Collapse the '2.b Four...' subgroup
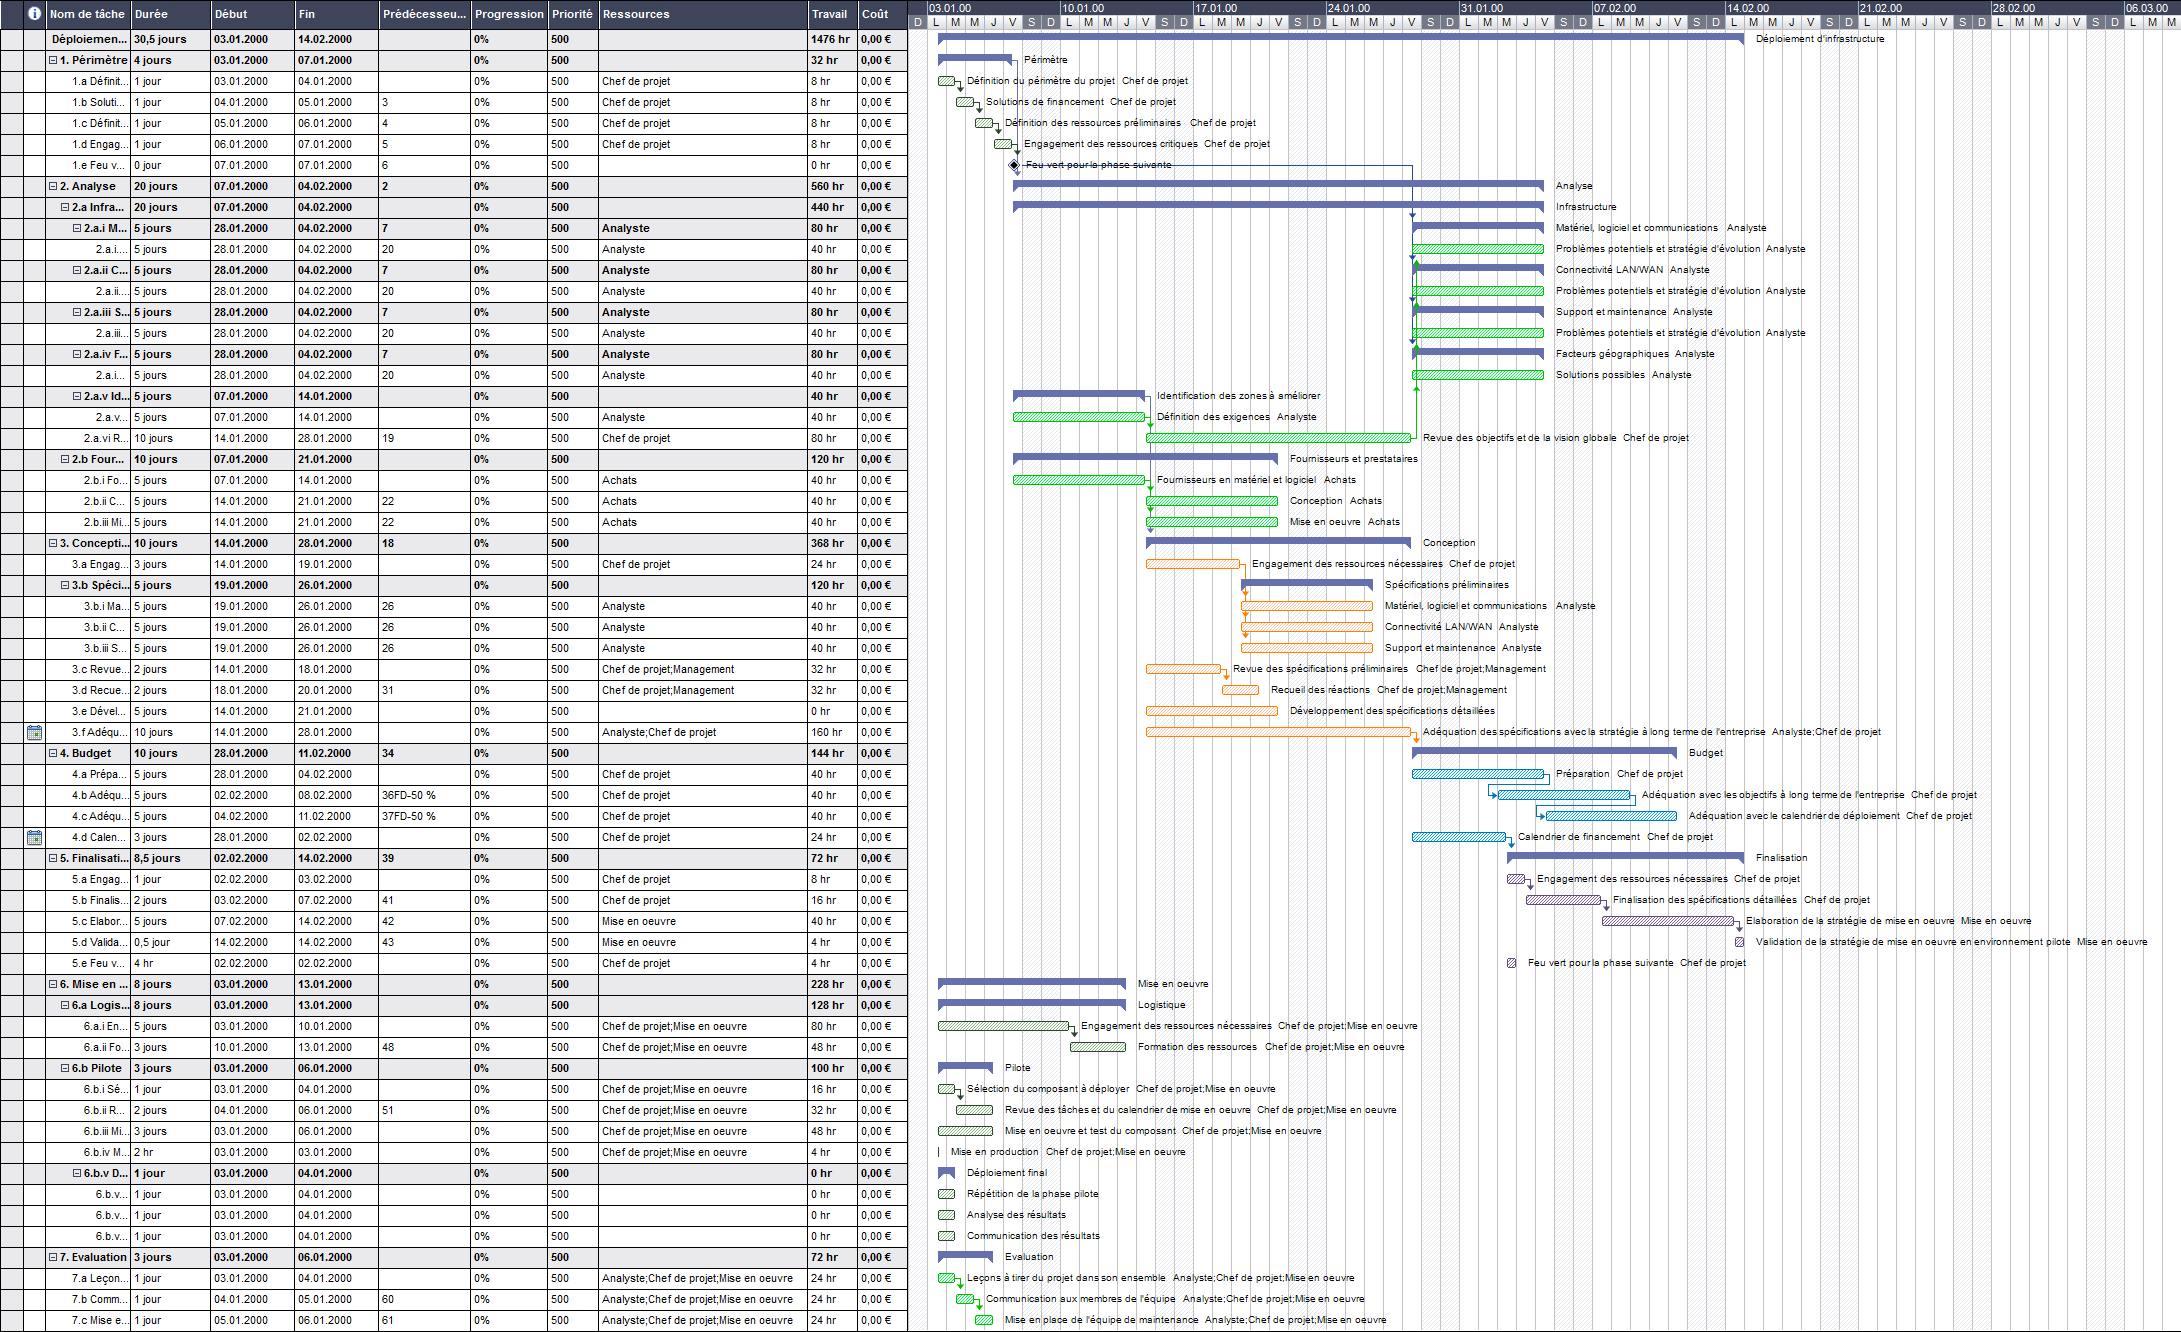2181x1332 pixels. 65,459
